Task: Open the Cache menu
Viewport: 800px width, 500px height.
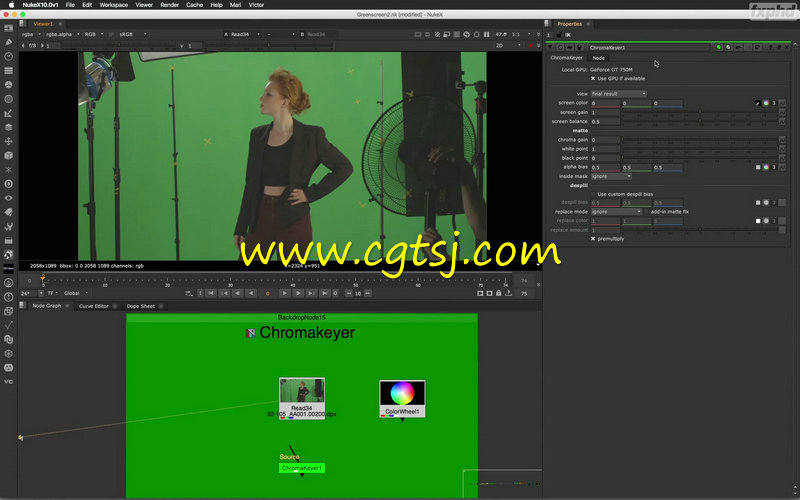Action: (x=194, y=5)
